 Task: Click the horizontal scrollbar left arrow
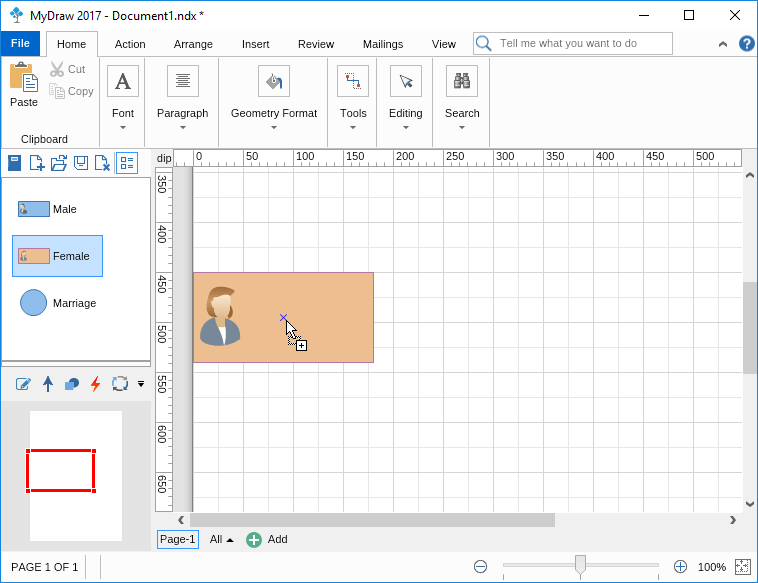pyautogui.click(x=181, y=520)
